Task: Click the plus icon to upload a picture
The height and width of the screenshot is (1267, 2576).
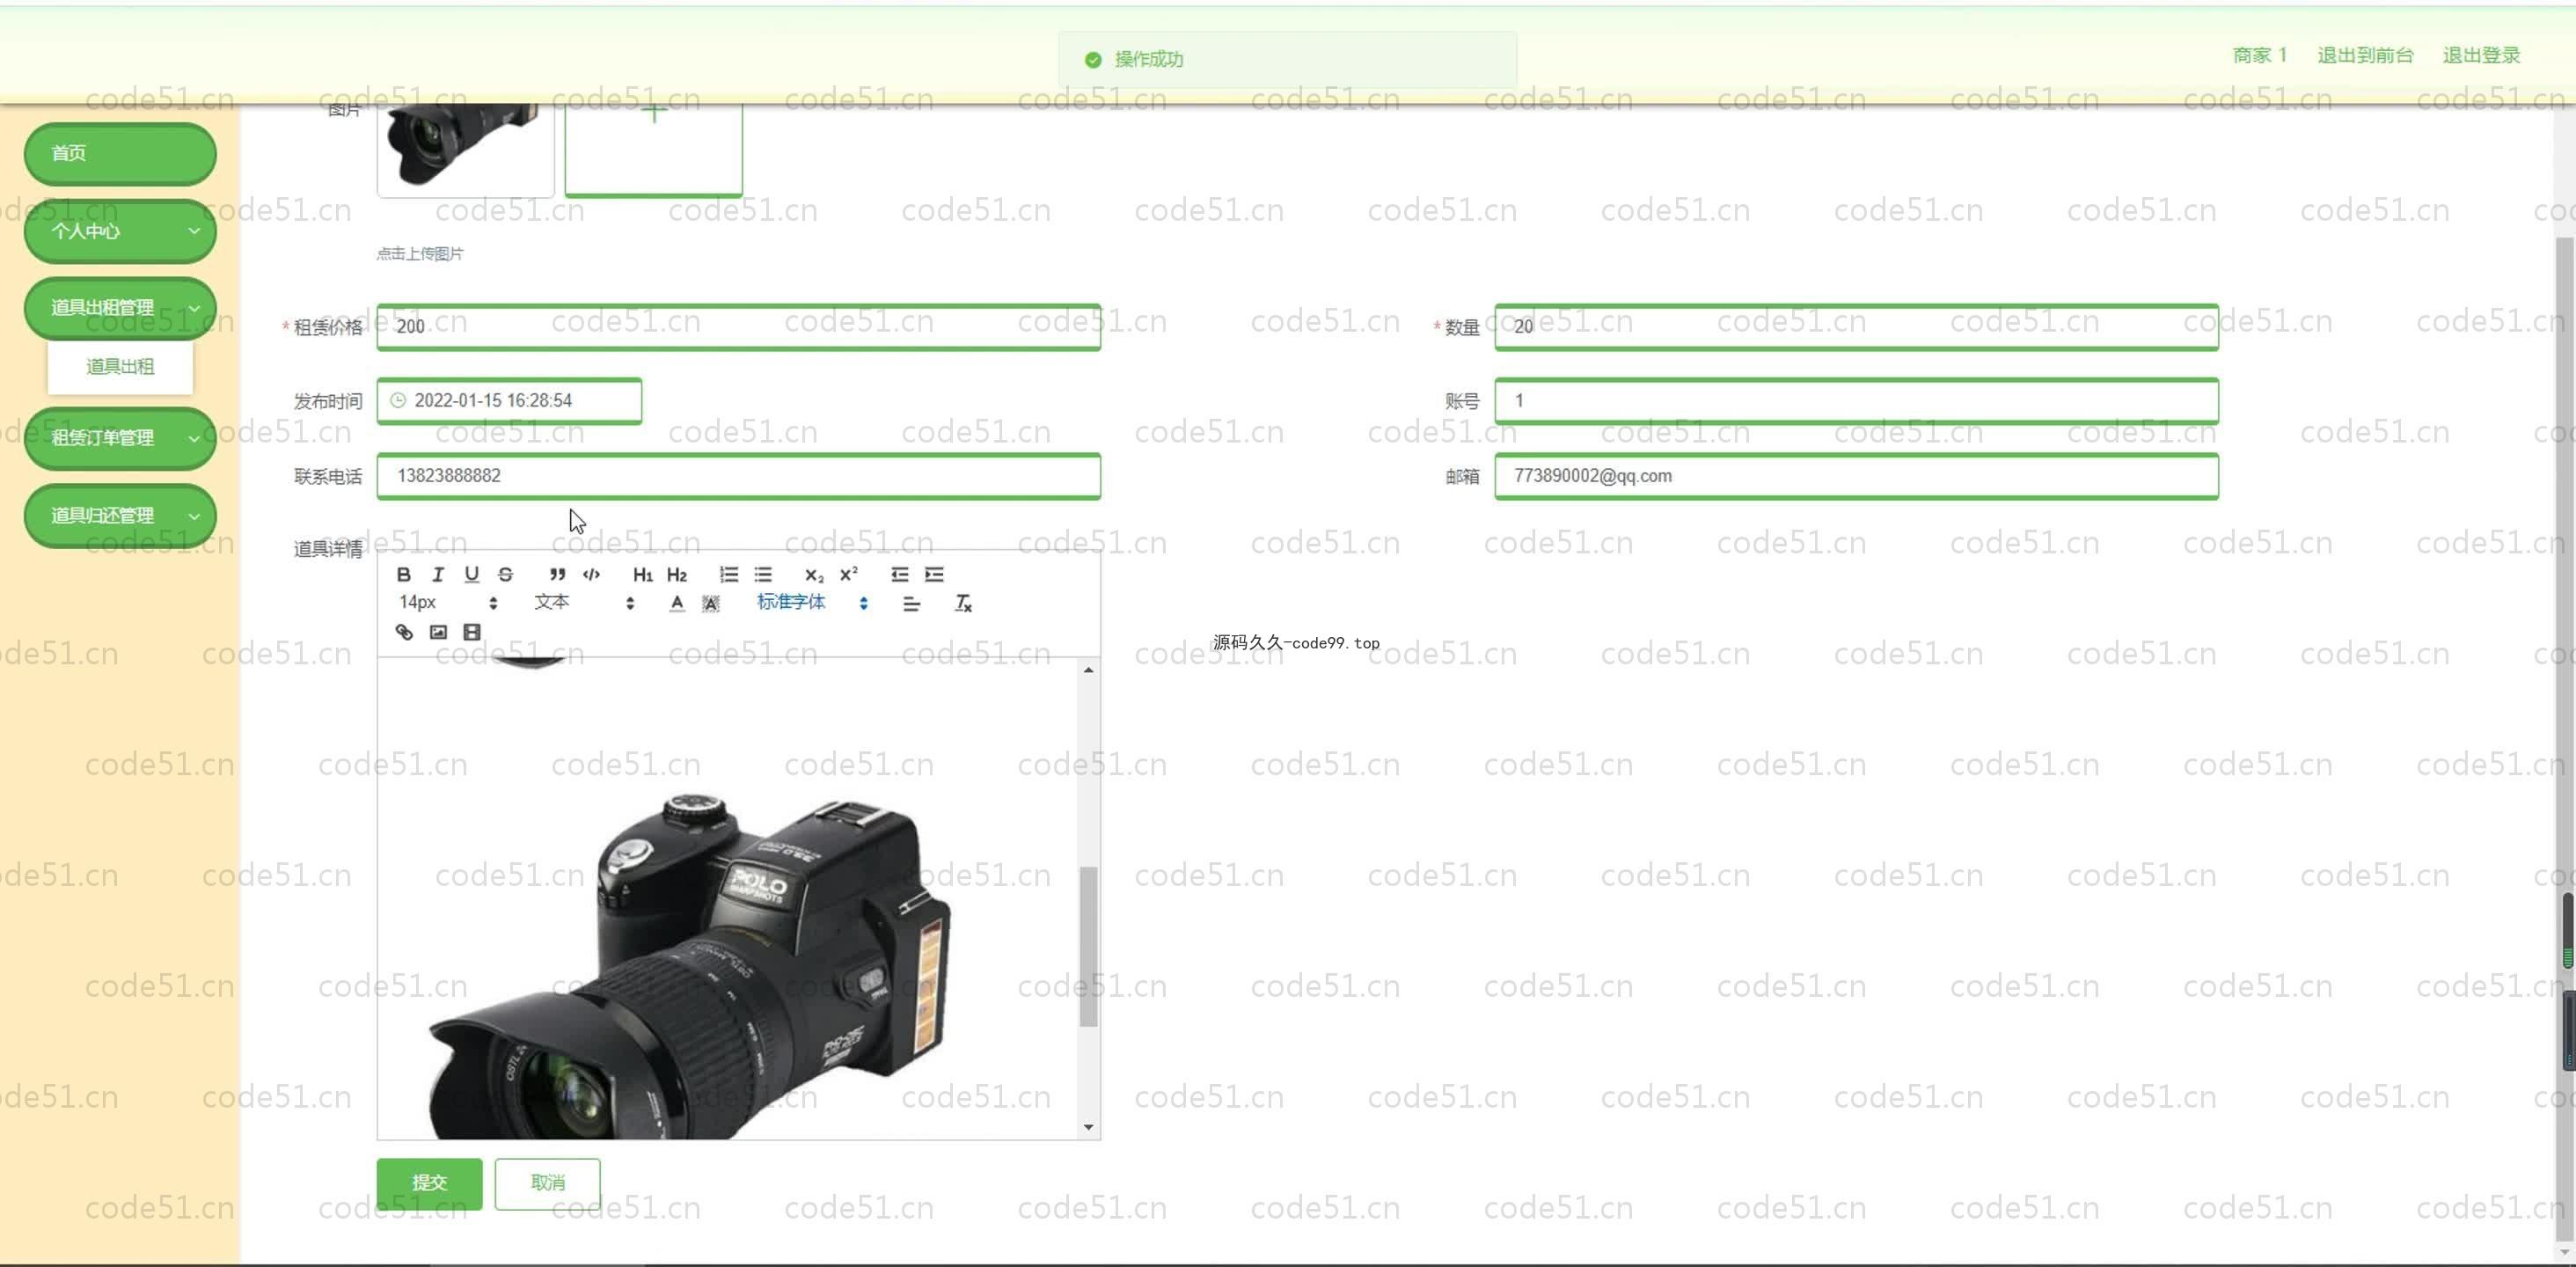Action: [654, 113]
